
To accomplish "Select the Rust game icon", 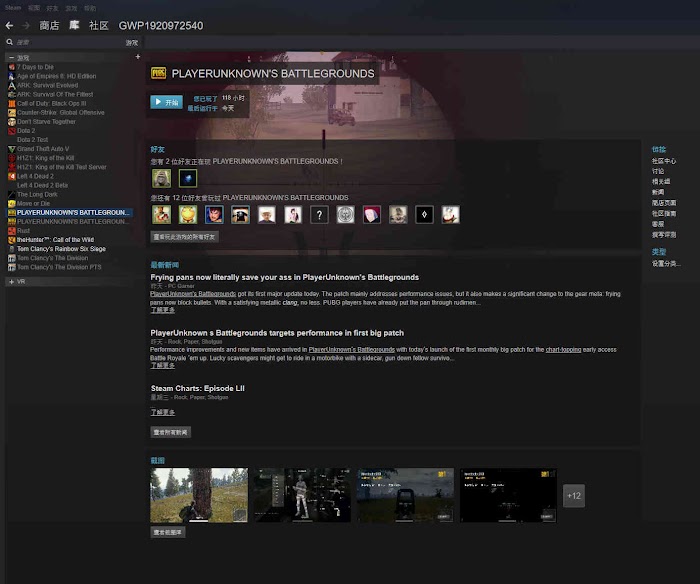I will click(x=12, y=231).
